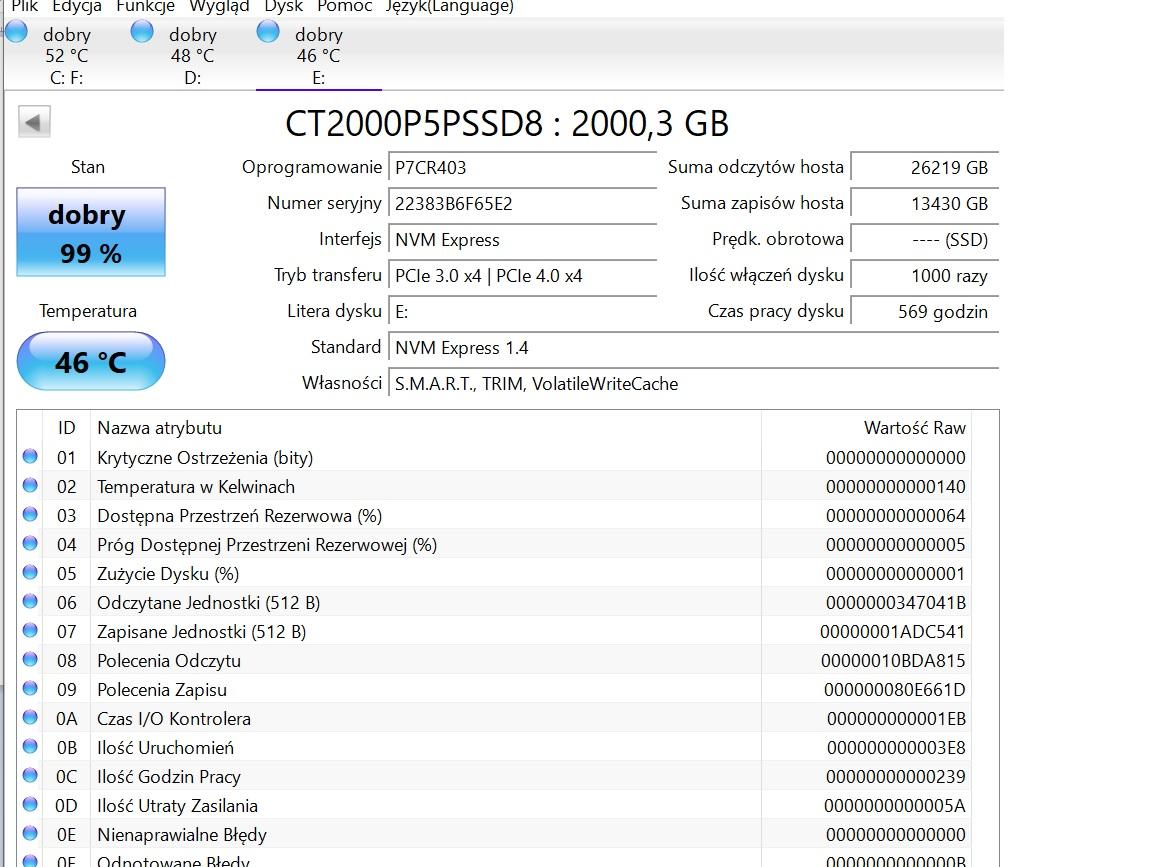Click the features field S.M.A.R.T., TRIM

[x=694, y=384]
